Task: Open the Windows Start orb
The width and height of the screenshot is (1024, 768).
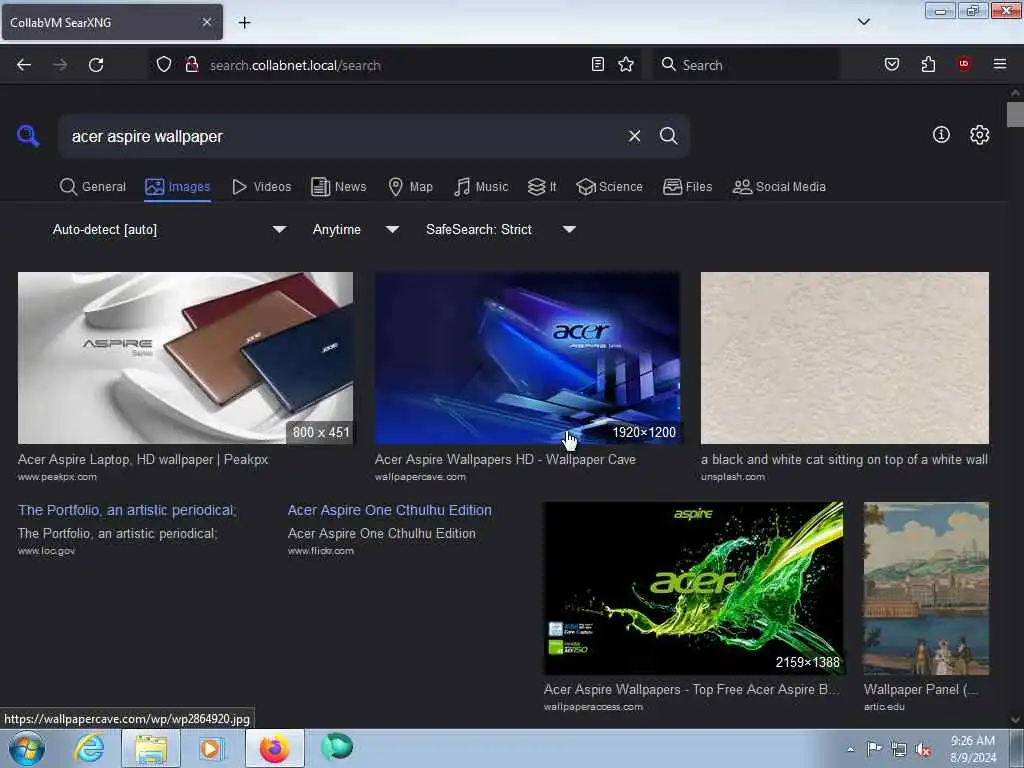Action: click(27, 748)
